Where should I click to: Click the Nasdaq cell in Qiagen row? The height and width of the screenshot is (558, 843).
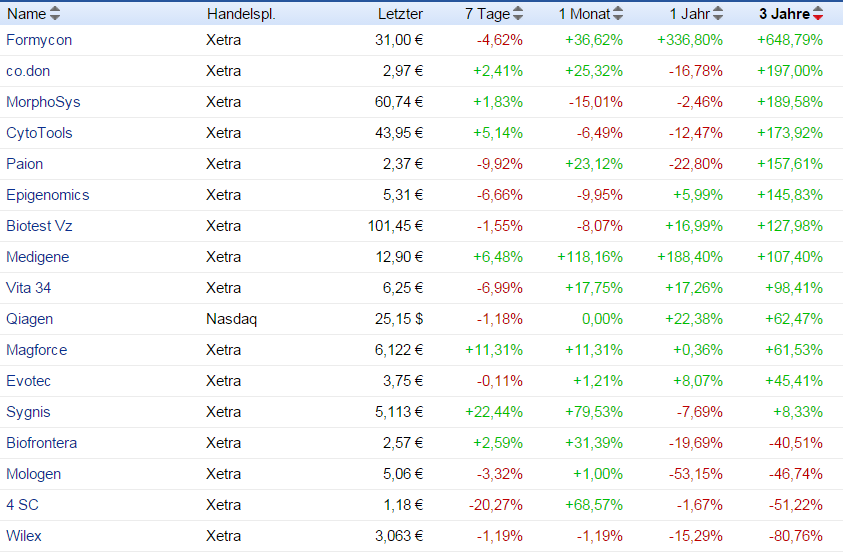tap(231, 319)
